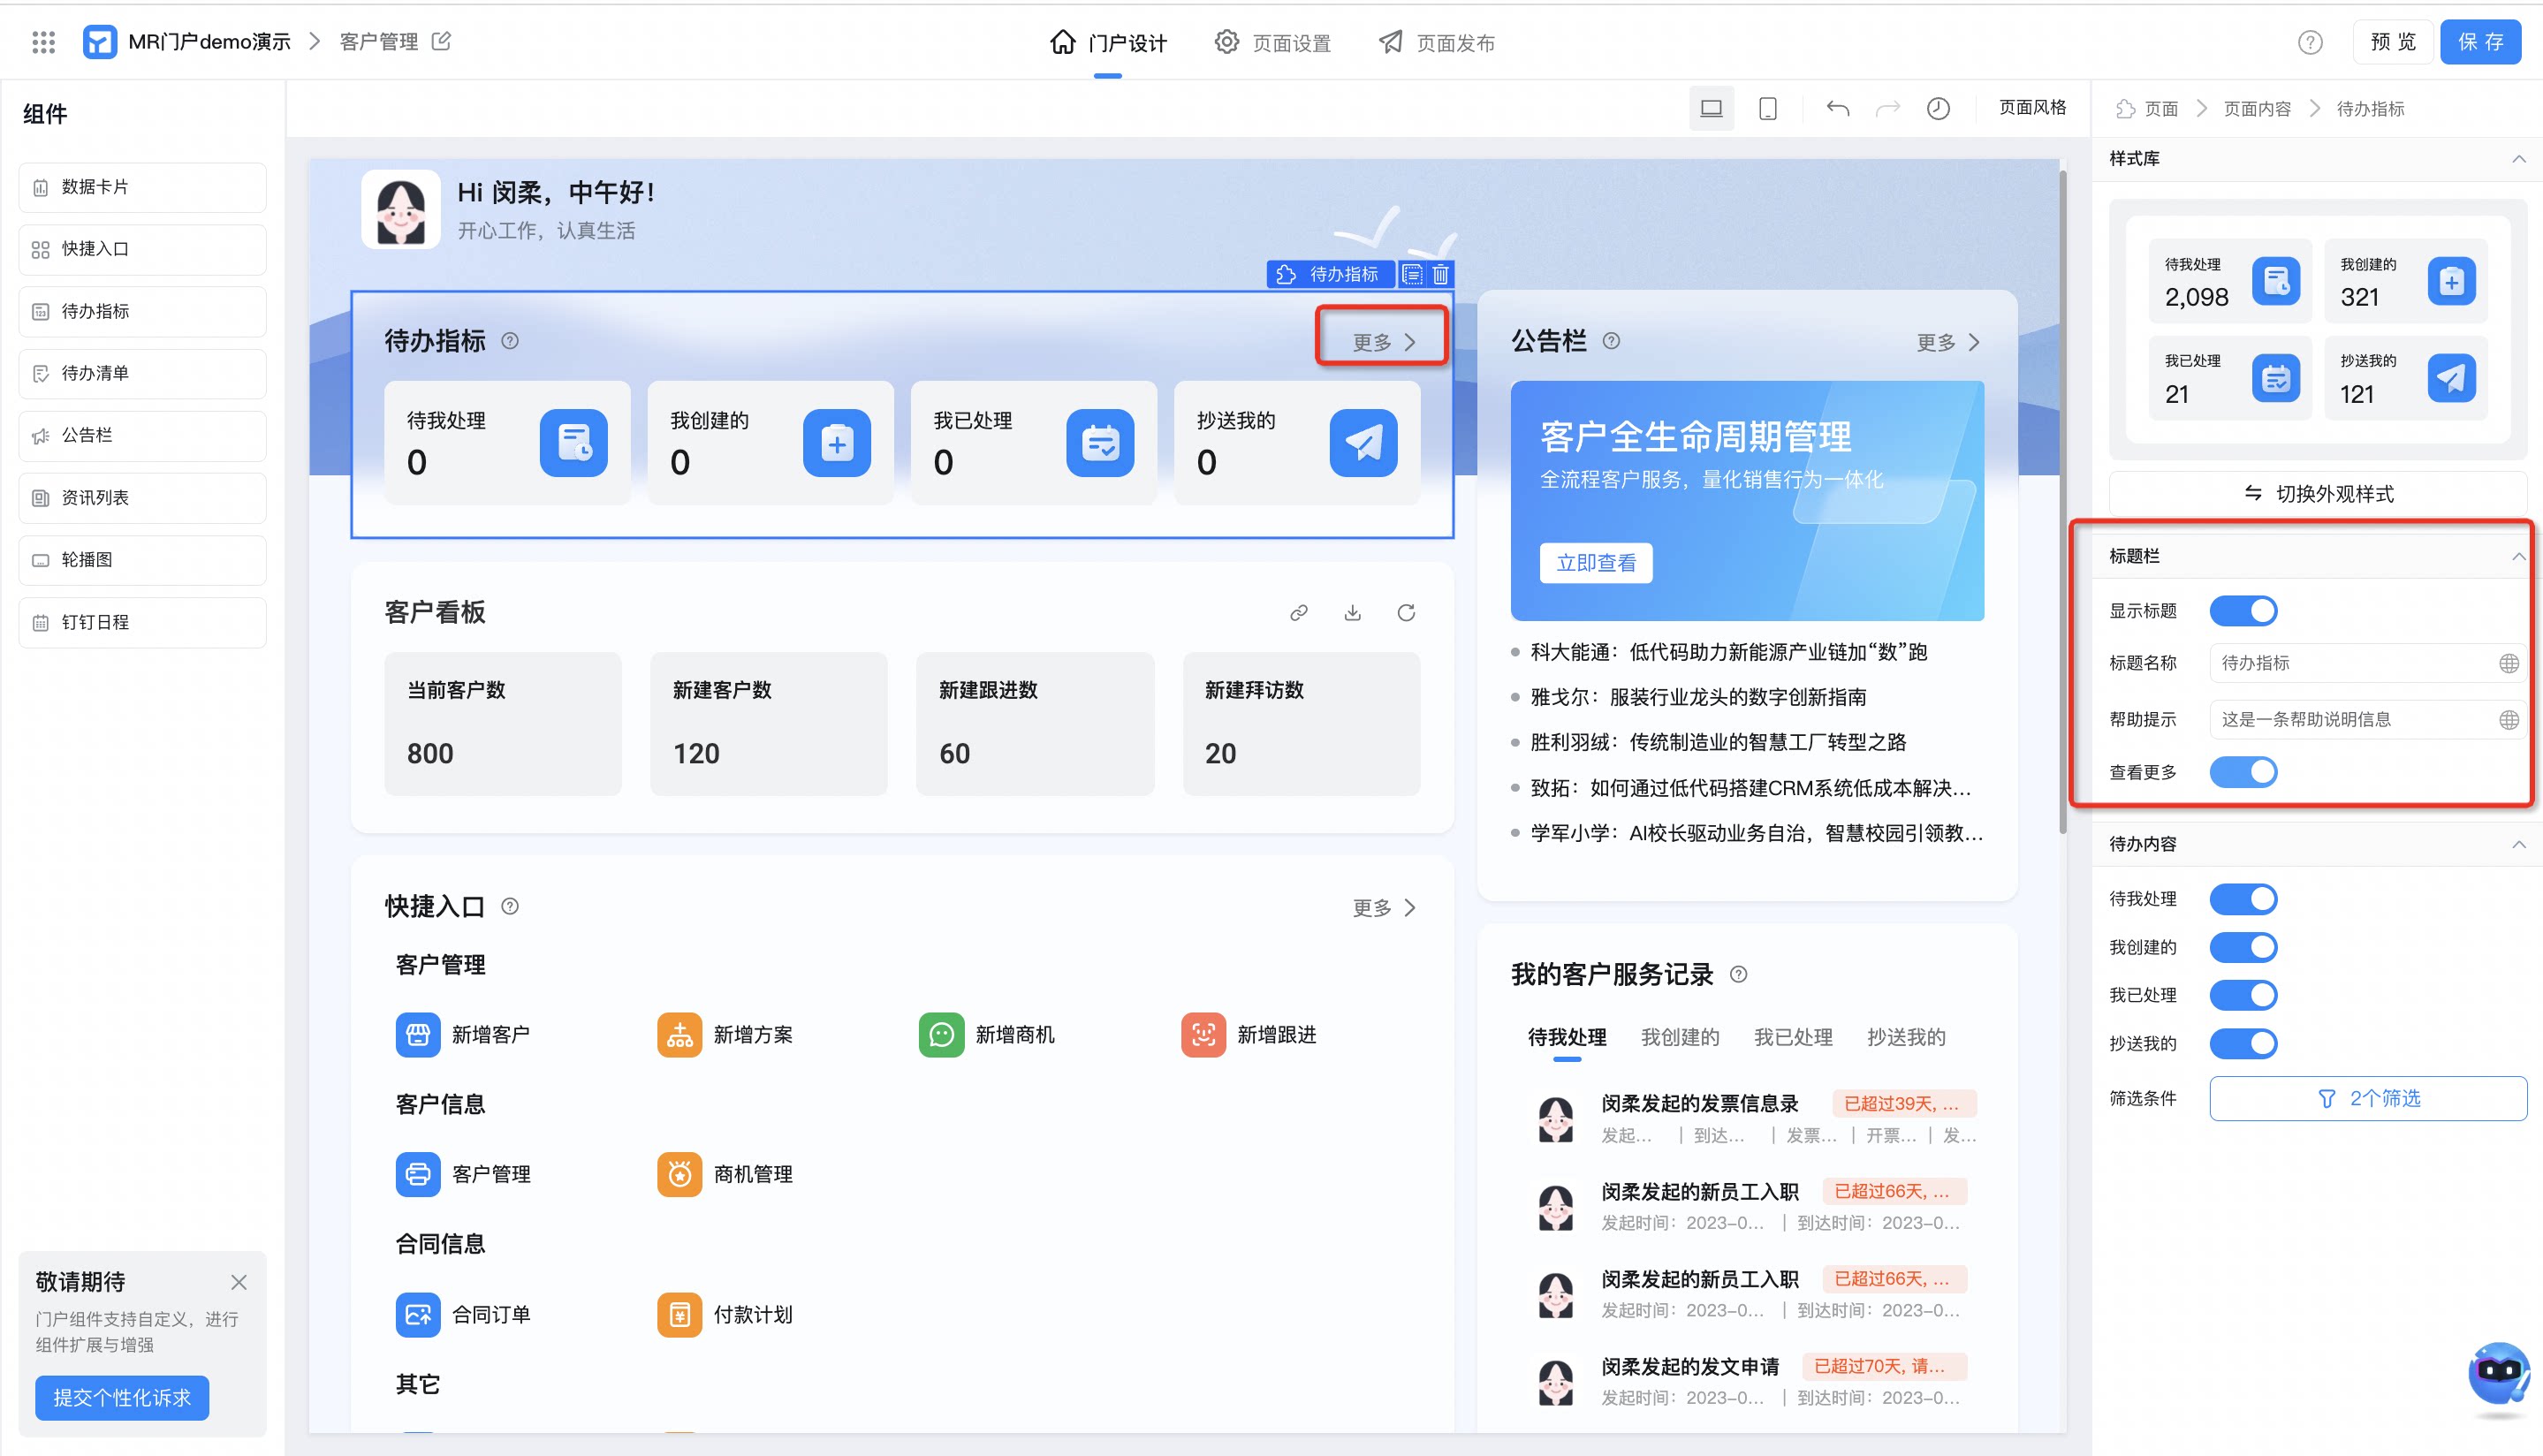Open the history clock icon
The height and width of the screenshot is (1456, 2543).
1938,108
